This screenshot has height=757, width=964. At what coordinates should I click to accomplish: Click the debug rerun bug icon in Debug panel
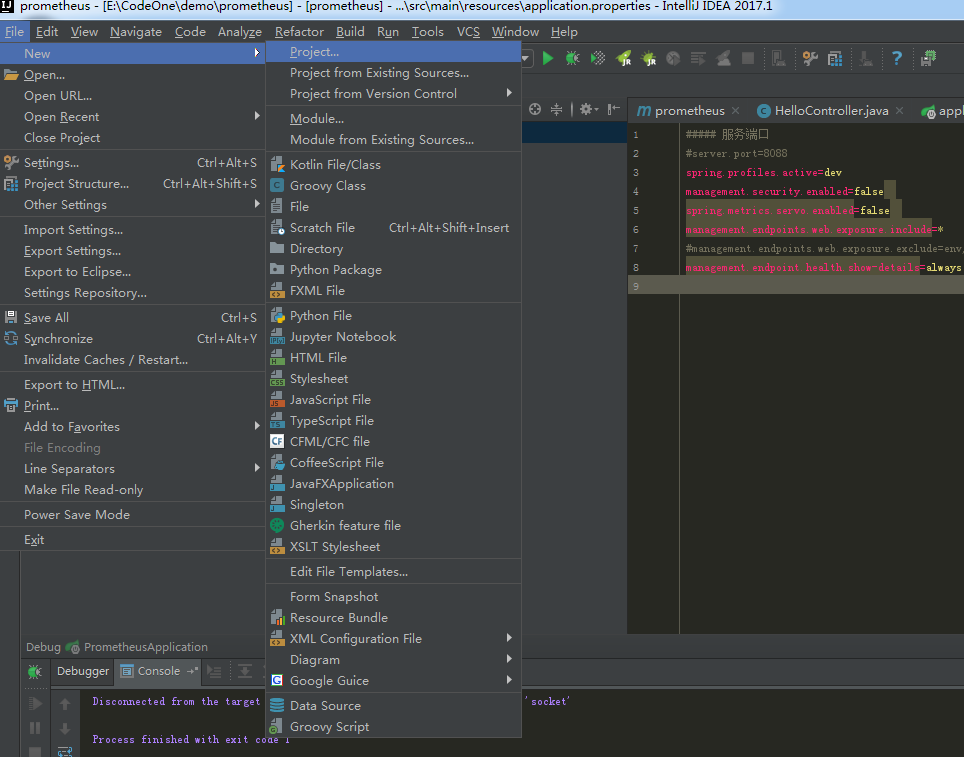tap(34, 672)
